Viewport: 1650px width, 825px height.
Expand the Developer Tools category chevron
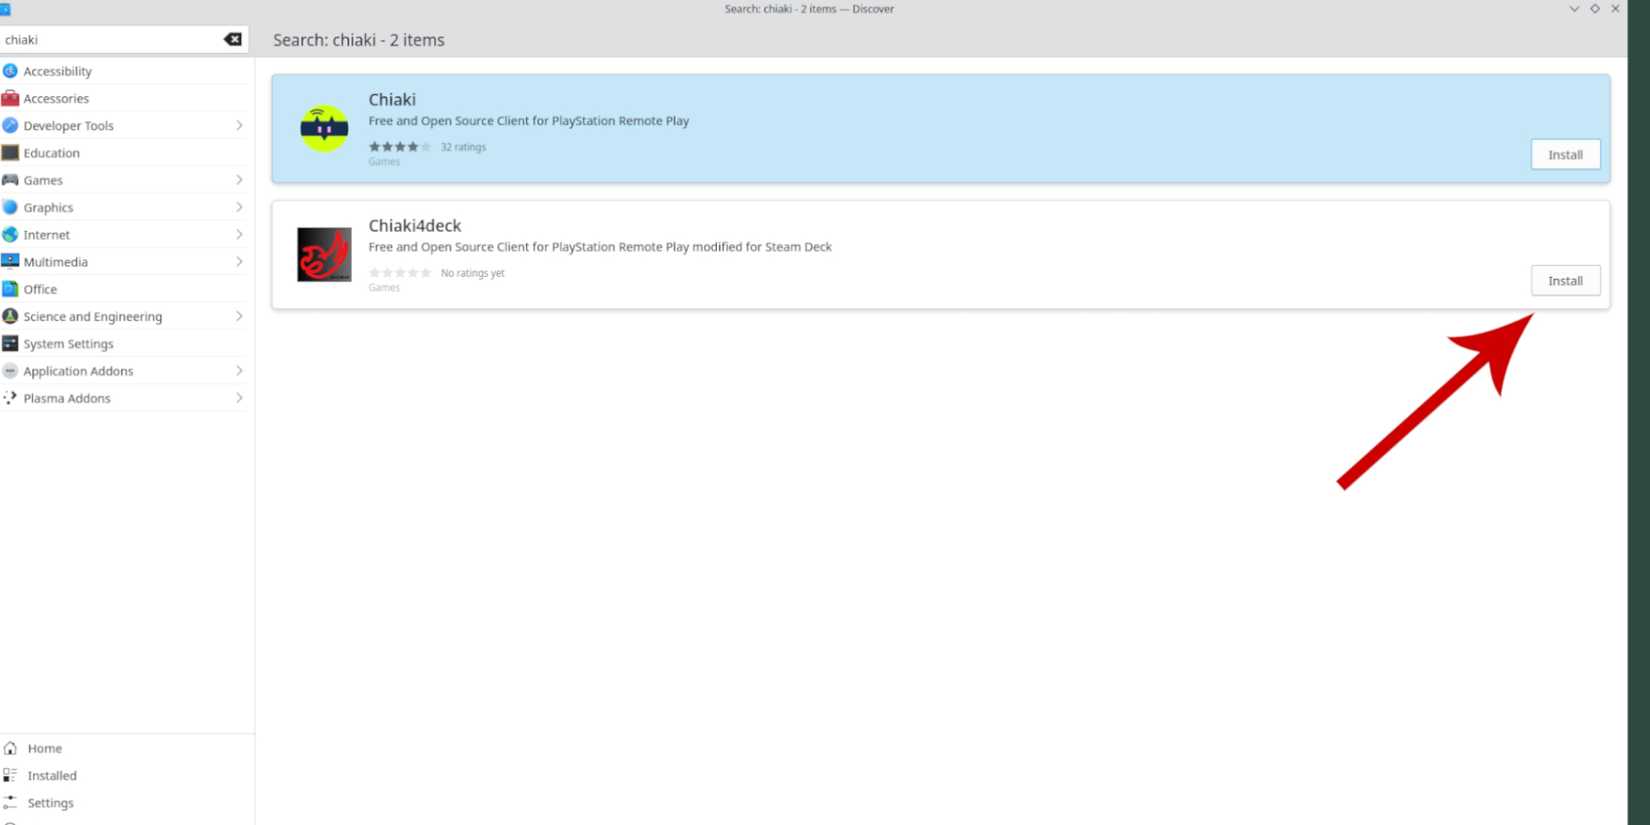[239, 126]
